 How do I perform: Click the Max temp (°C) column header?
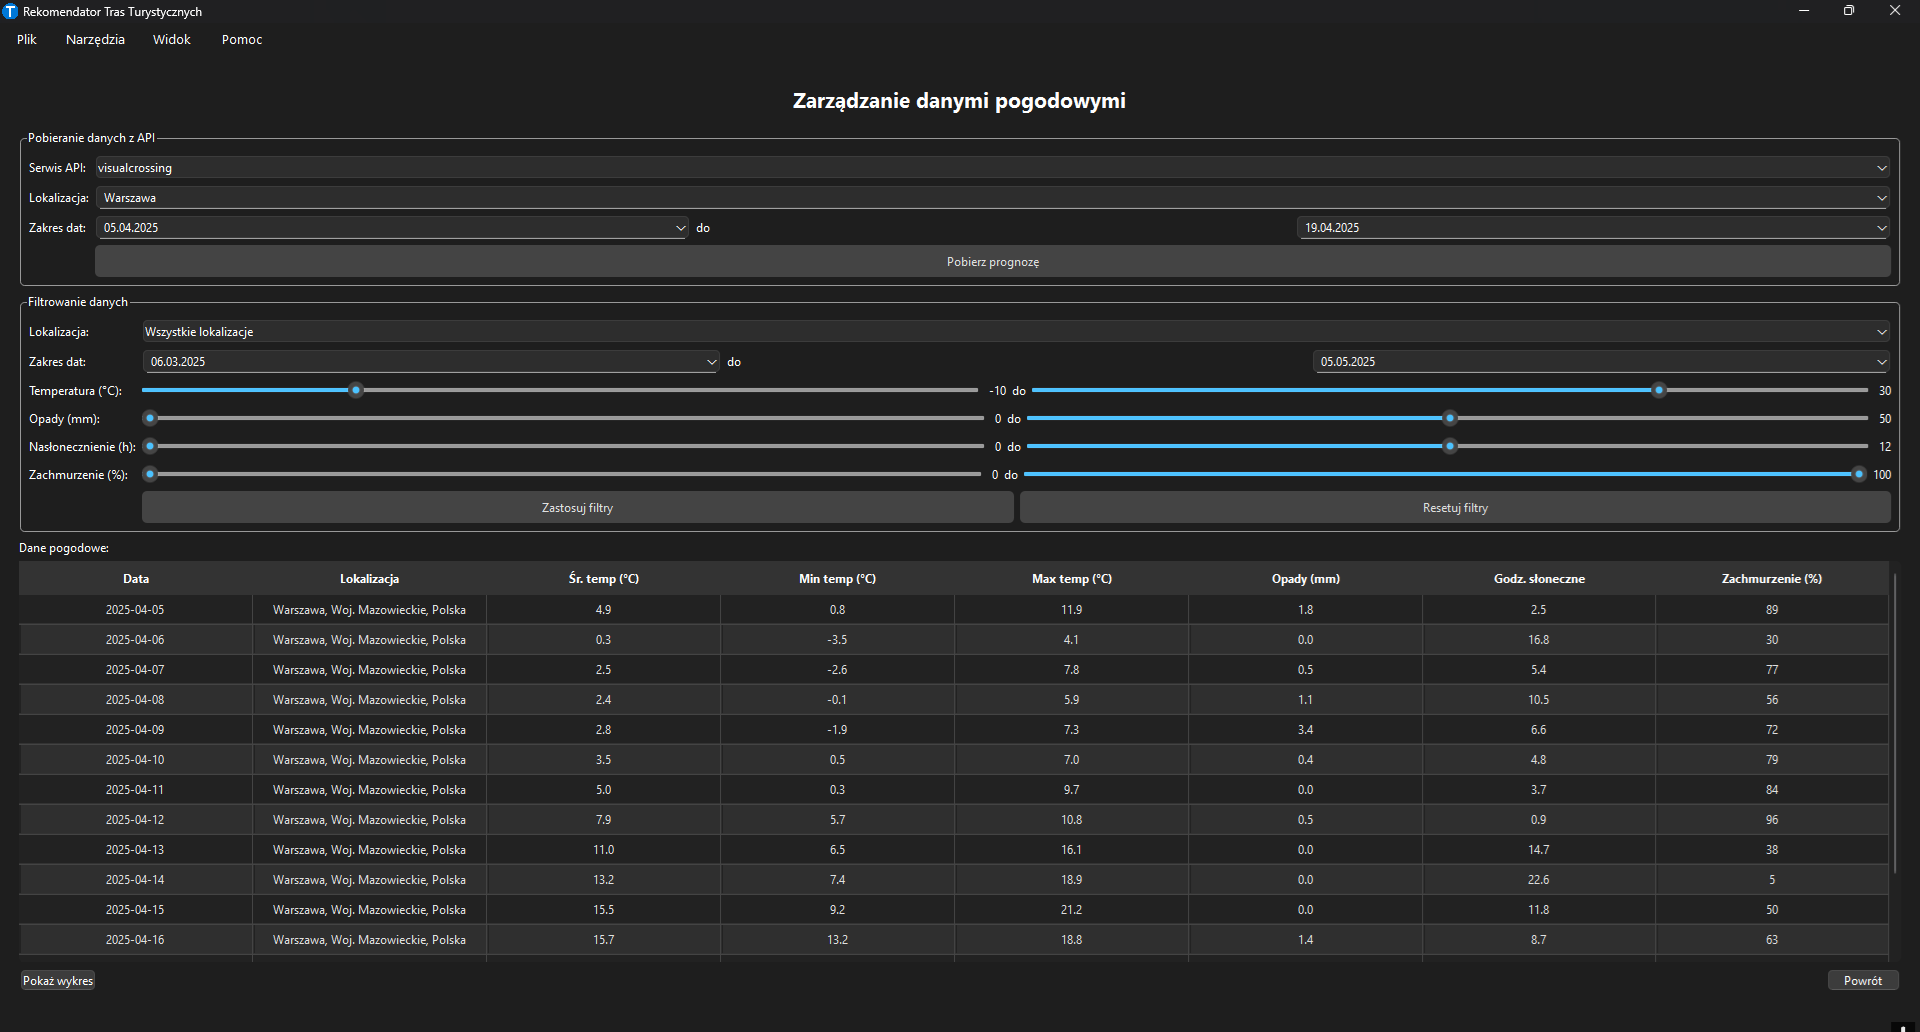(1071, 579)
